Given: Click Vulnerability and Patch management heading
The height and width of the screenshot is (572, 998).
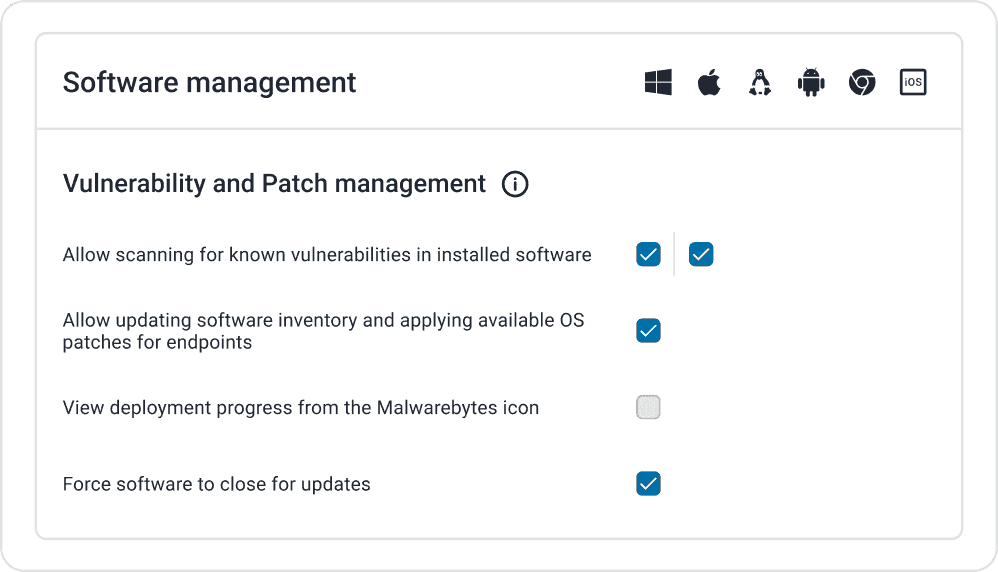Looking at the screenshot, I should 274,184.
